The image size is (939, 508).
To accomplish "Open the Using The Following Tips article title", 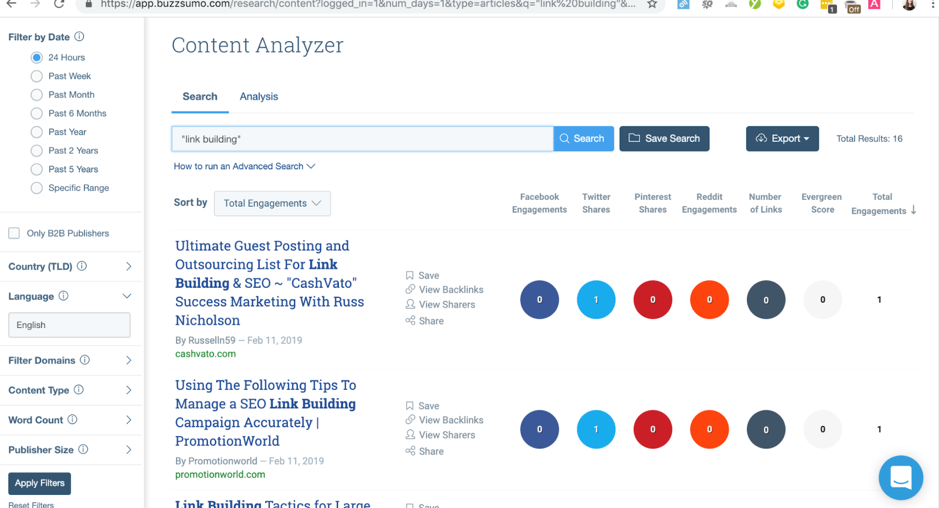I will pyautogui.click(x=266, y=413).
